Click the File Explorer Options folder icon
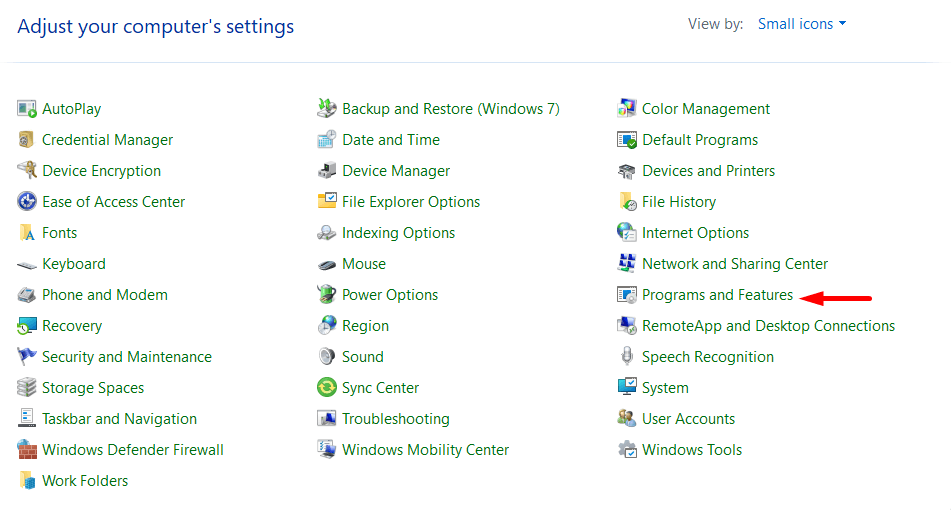 [327, 202]
